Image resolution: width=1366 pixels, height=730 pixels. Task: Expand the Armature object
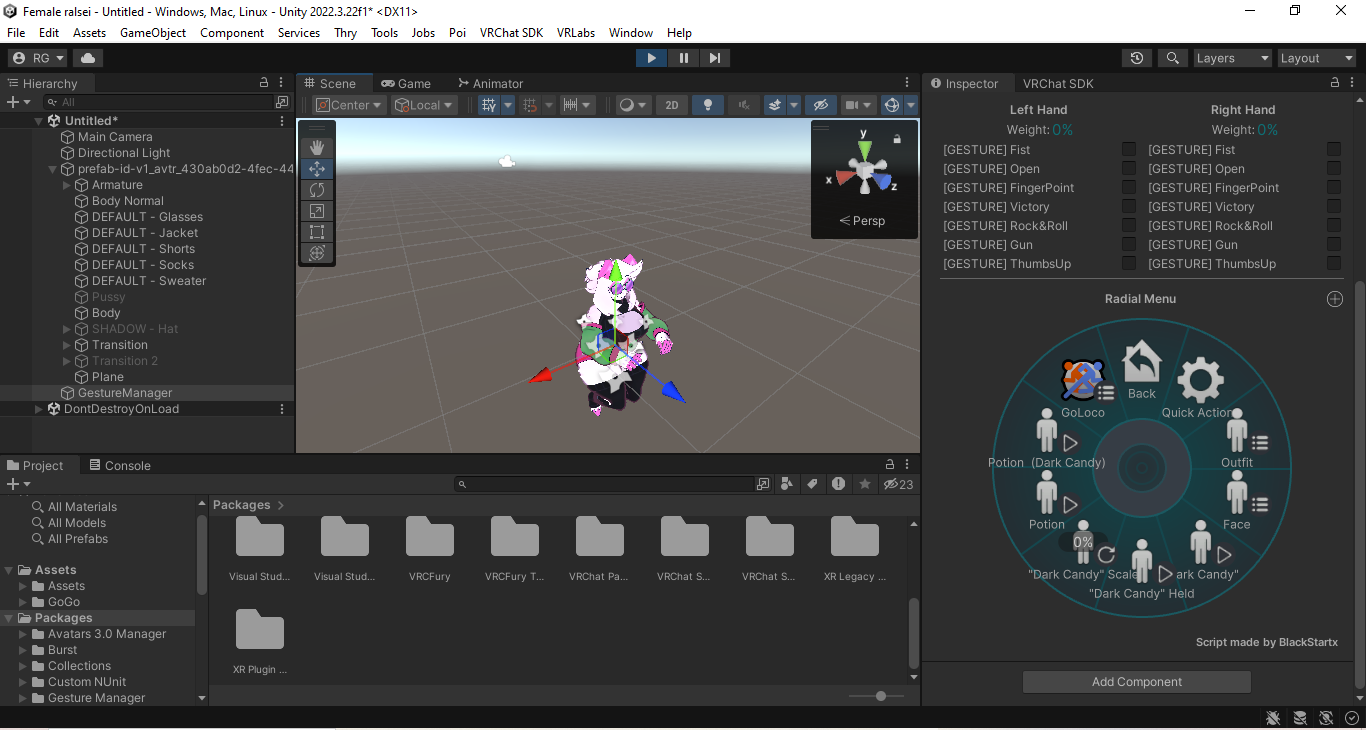tap(67, 185)
